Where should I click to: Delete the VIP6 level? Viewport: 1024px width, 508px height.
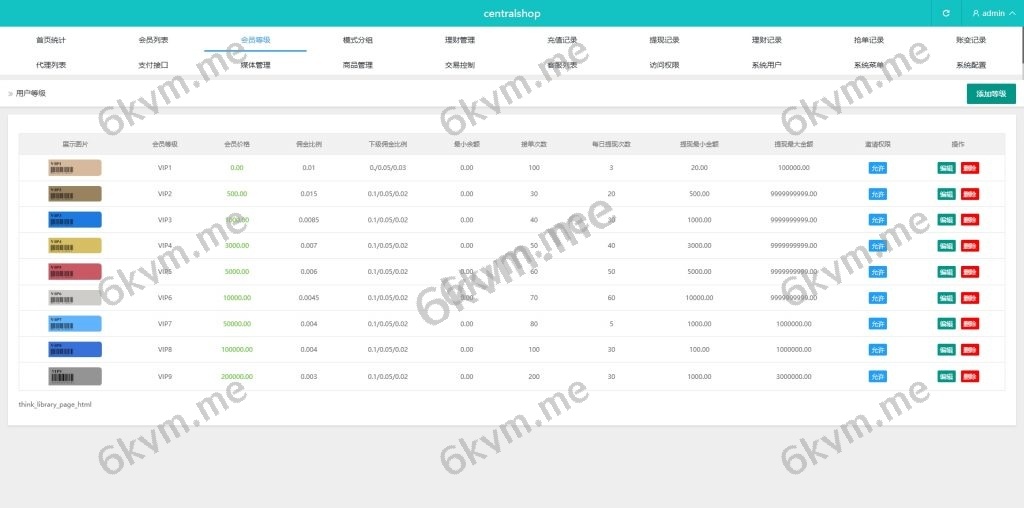click(x=970, y=298)
